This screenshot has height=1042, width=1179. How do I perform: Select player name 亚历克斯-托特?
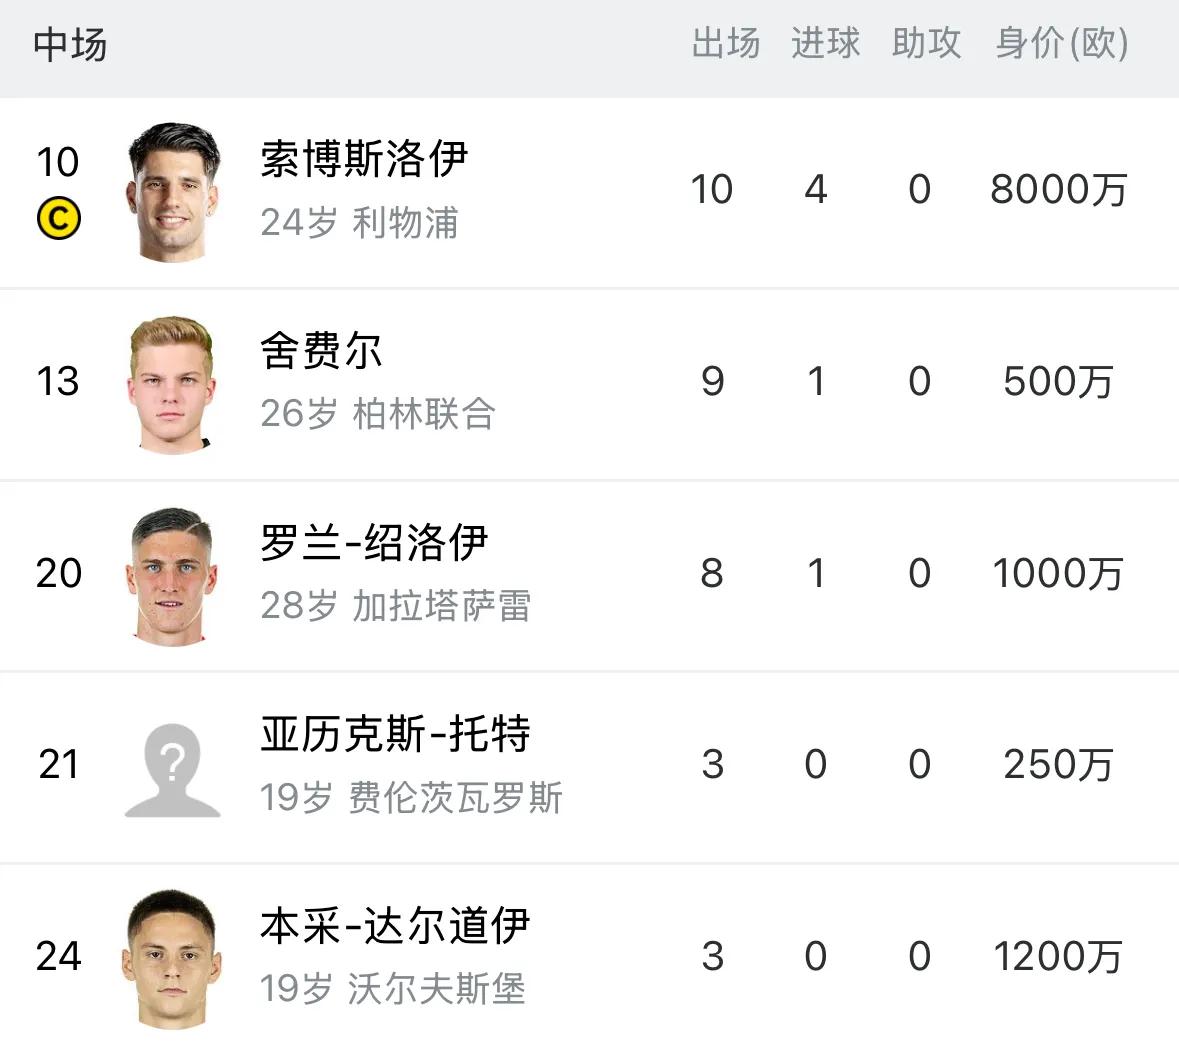click(x=396, y=734)
